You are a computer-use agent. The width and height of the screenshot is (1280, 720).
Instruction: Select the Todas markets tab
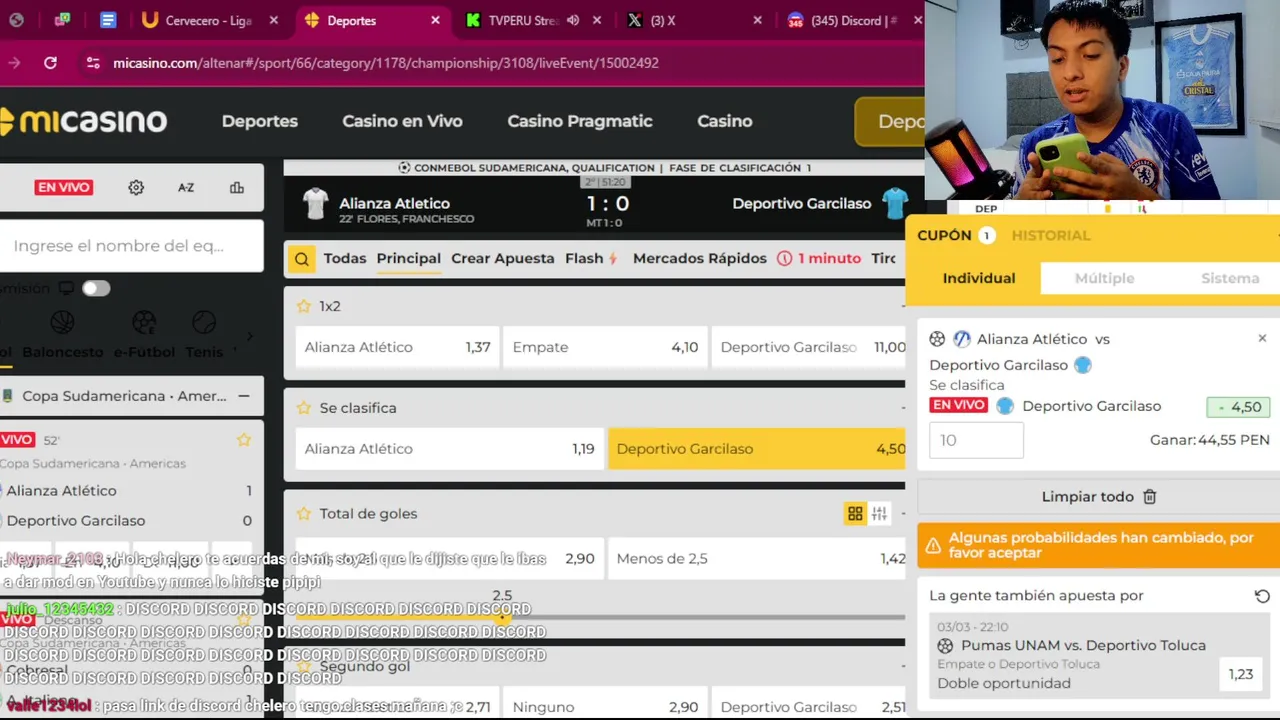coord(345,258)
